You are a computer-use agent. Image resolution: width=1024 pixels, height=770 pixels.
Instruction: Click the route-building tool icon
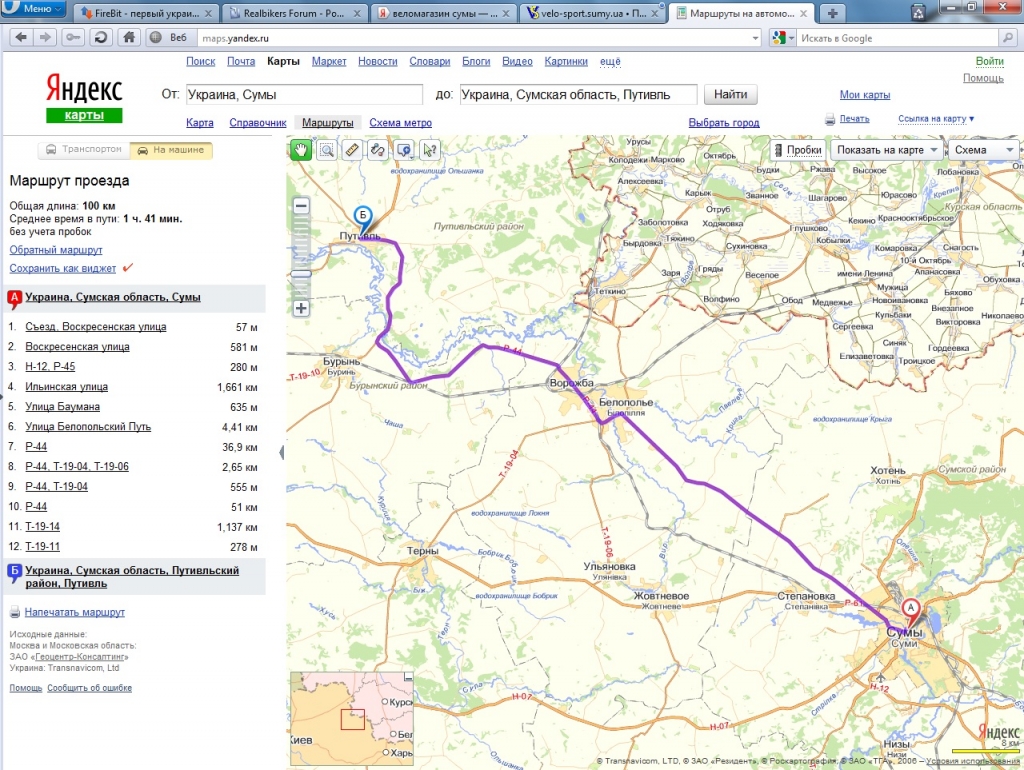point(378,150)
